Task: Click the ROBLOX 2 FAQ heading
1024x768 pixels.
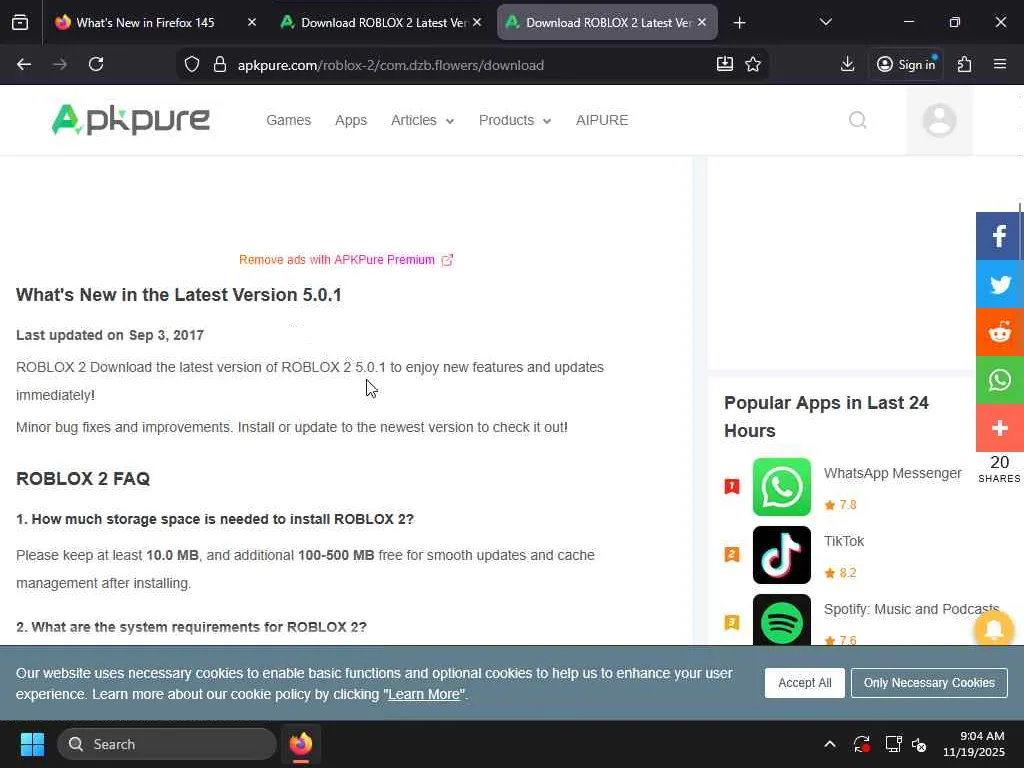Action: pyautogui.click(x=83, y=479)
